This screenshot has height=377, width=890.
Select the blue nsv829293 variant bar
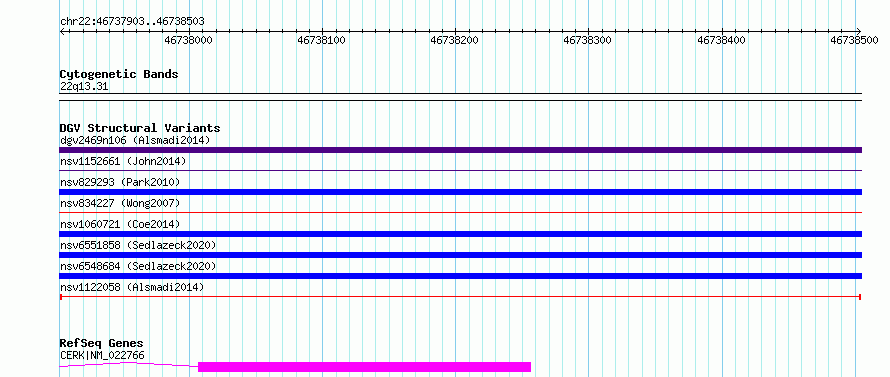pos(460,192)
